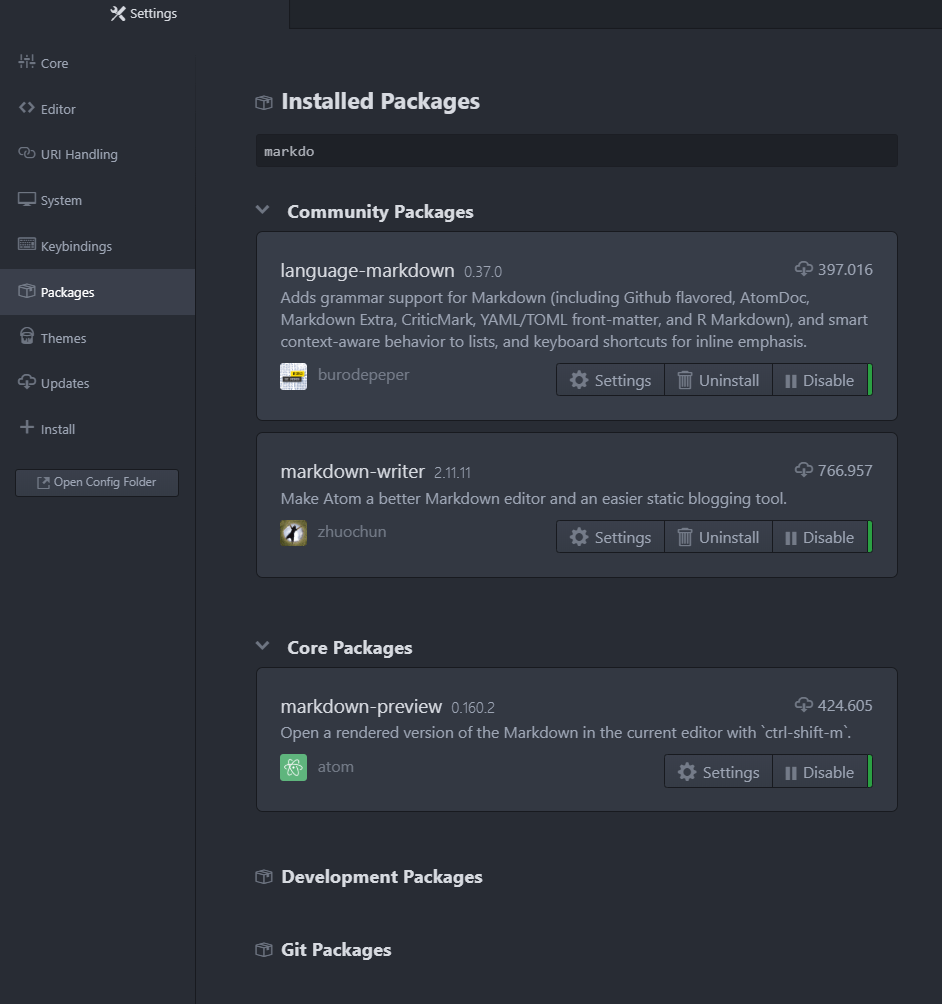The width and height of the screenshot is (942, 1004).
Task: Switch to the Settings tab
Action: (x=143, y=13)
